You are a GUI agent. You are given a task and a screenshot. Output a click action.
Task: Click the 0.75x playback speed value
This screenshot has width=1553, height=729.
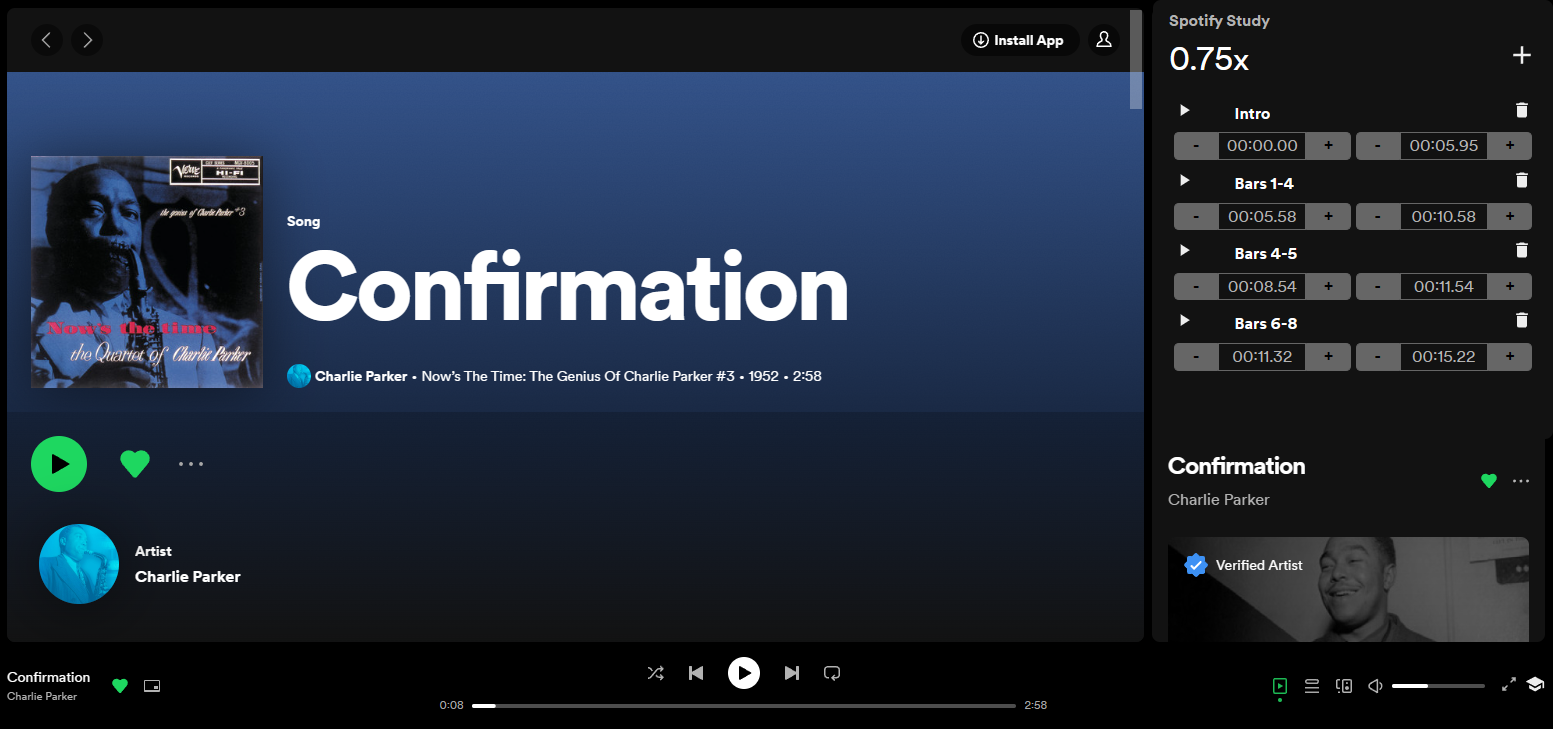[x=1209, y=59]
